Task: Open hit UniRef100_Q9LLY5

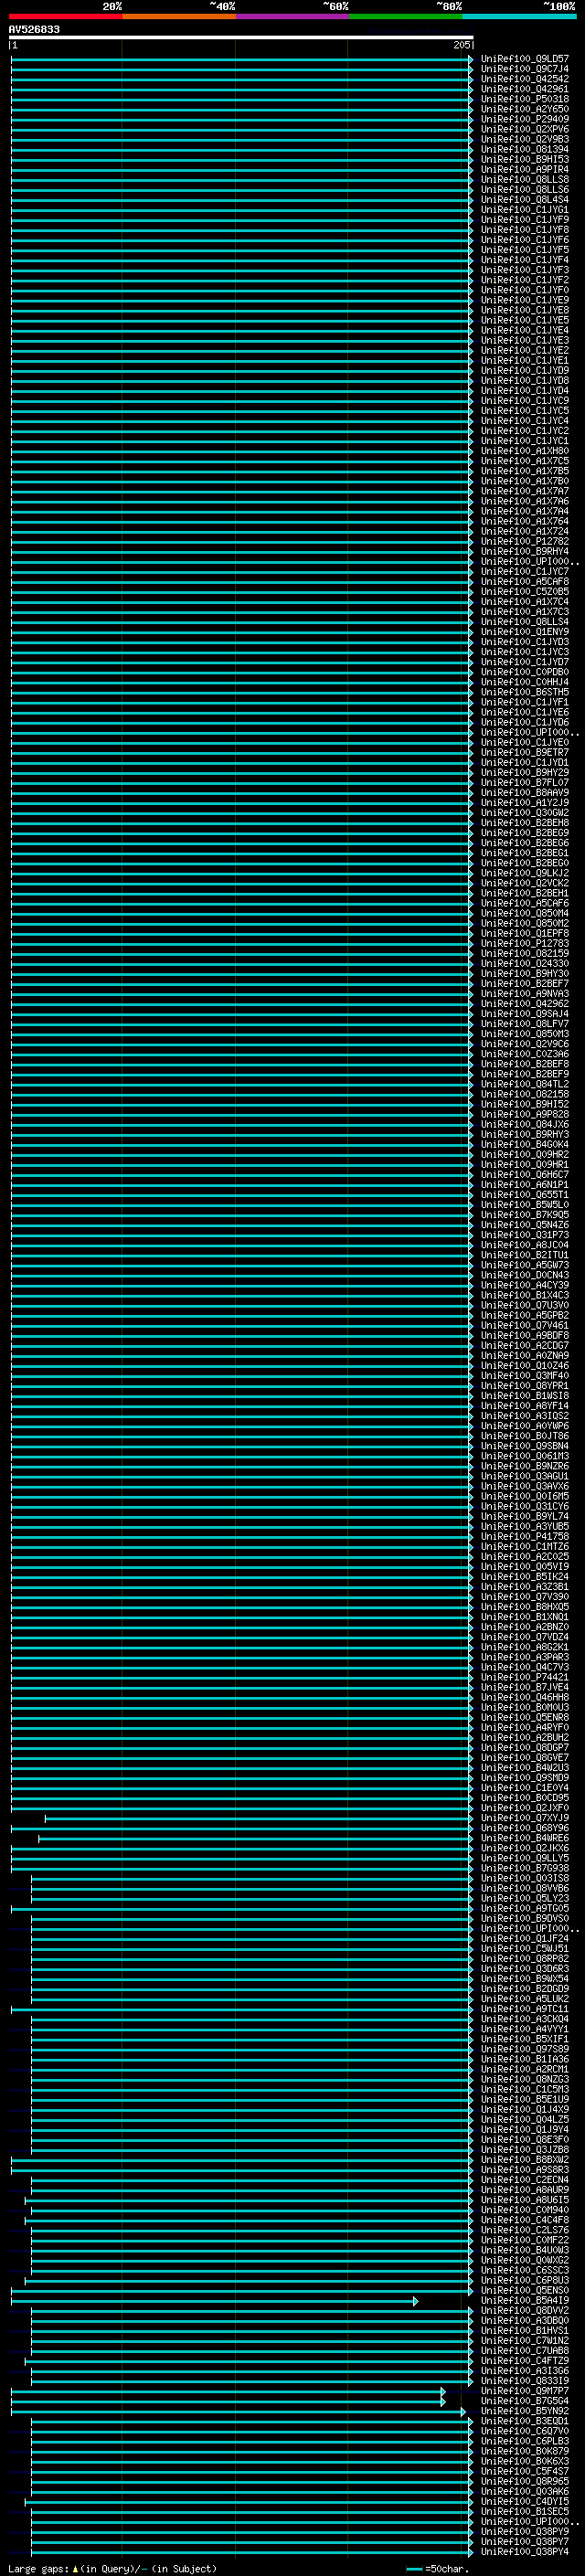Action: coord(525,1857)
